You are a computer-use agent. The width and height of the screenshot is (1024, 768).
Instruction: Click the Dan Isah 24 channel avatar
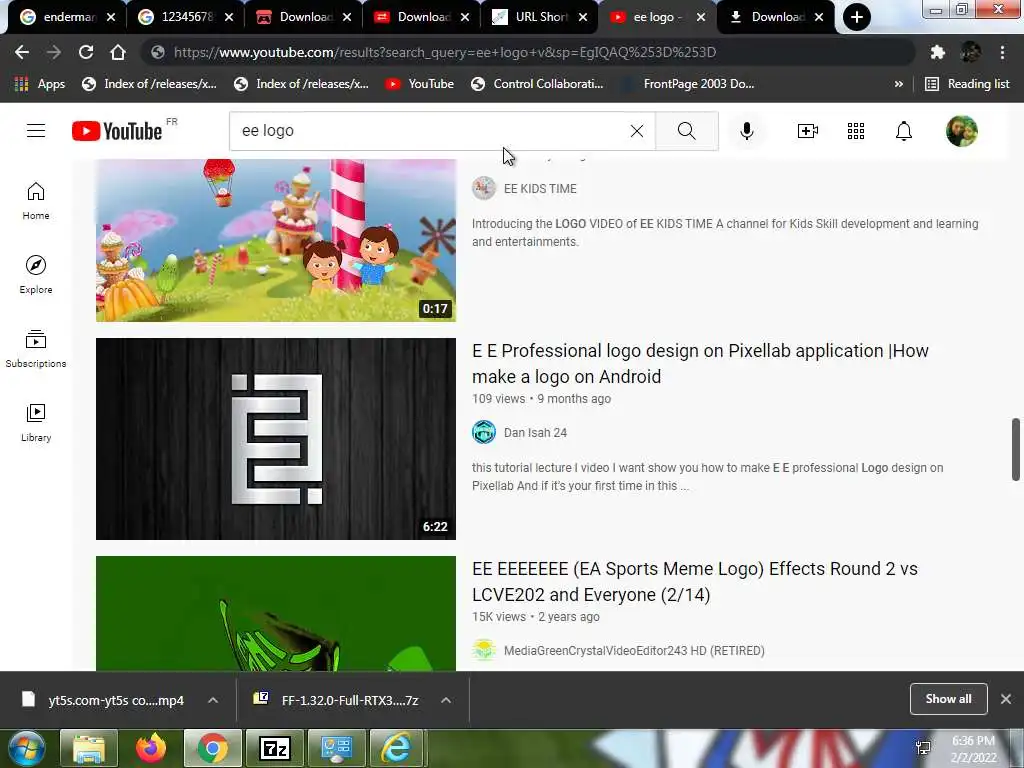click(x=484, y=432)
